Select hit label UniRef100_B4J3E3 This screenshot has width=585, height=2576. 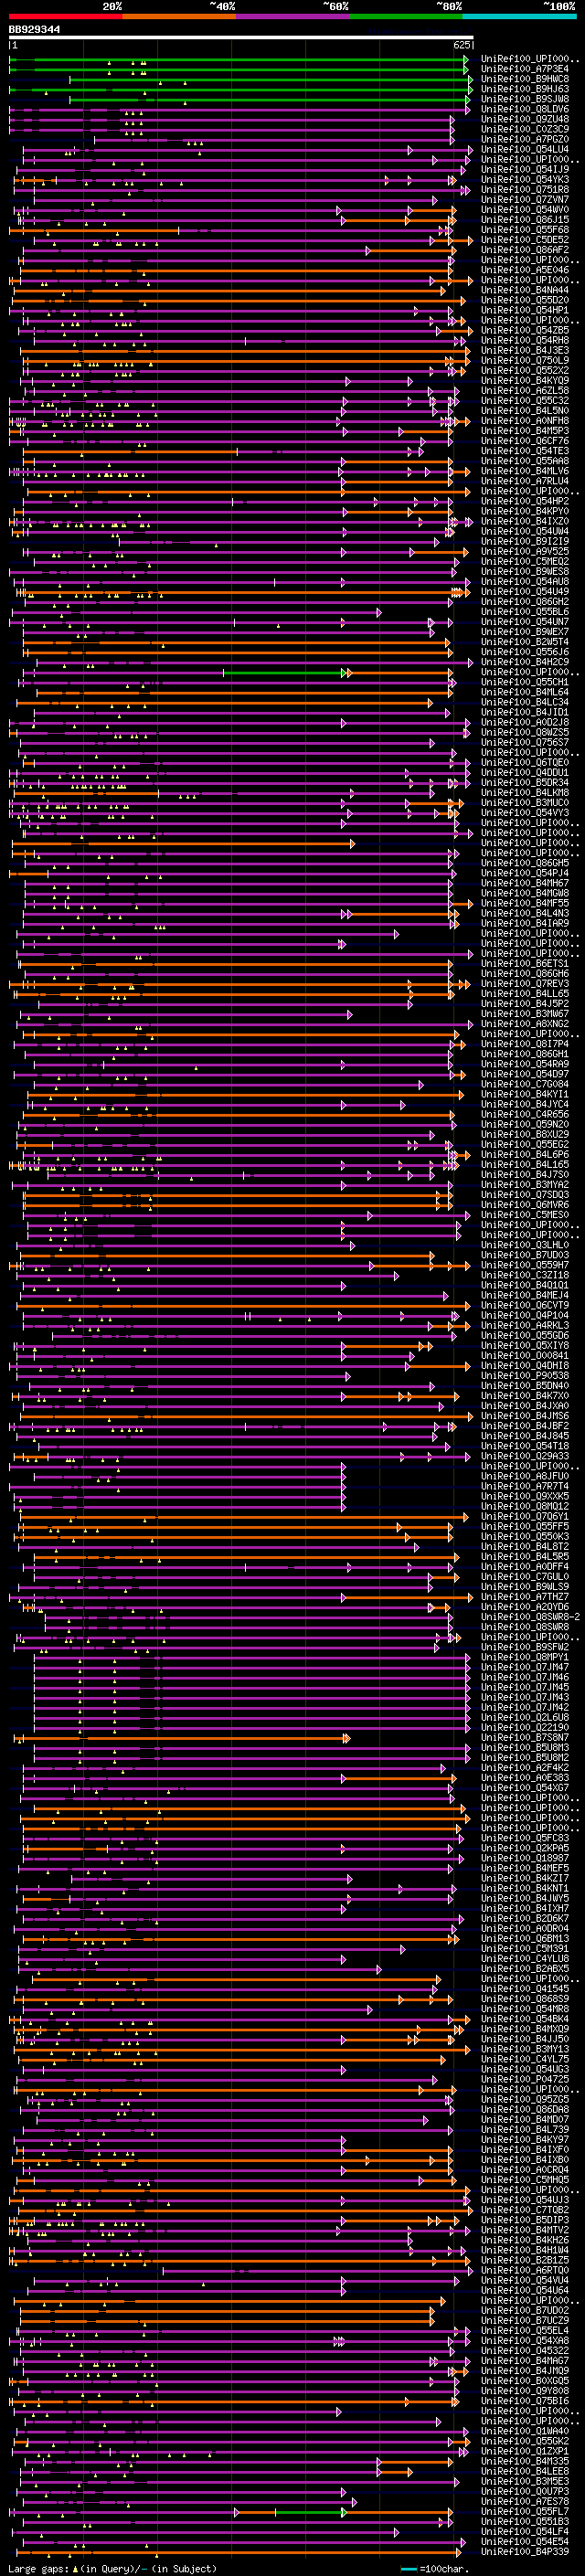(525, 351)
